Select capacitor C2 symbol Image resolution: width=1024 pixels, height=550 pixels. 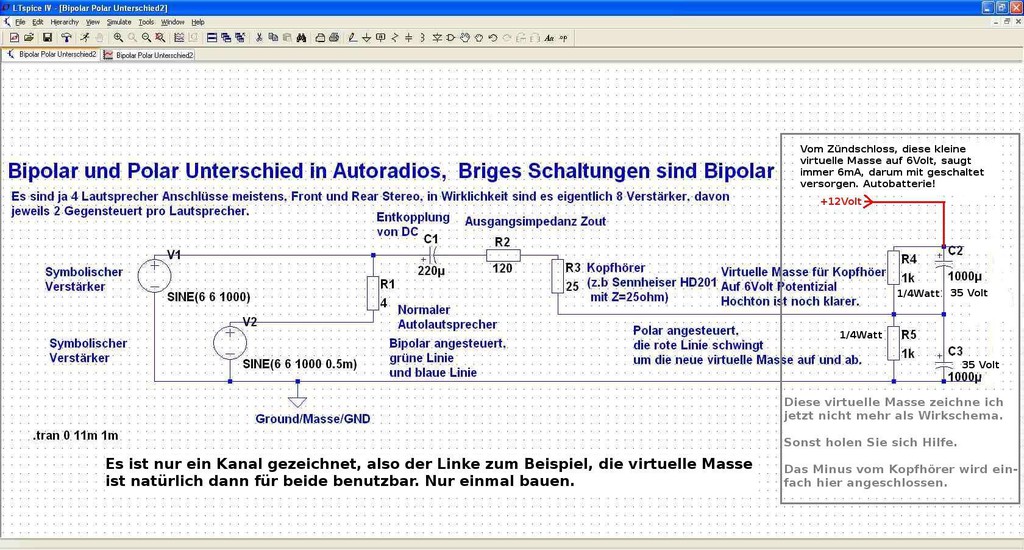[x=943, y=260]
